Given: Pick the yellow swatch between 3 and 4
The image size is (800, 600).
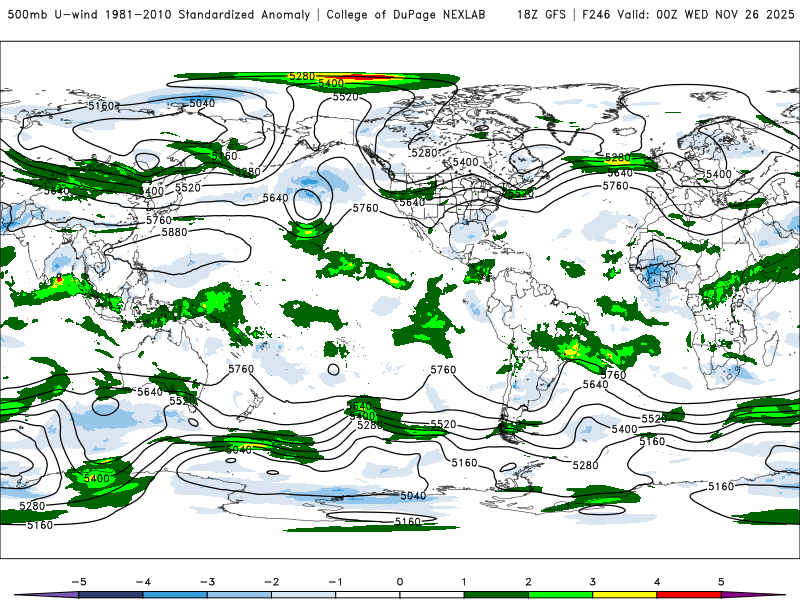Looking at the screenshot, I should [x=625, y=595].
